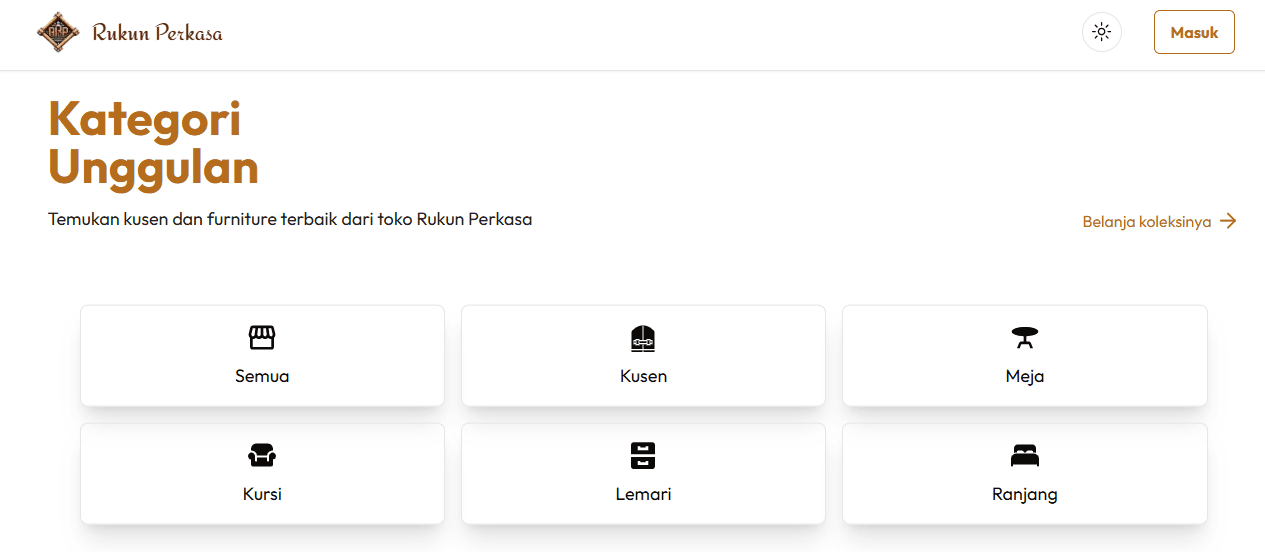Open the Belanja koleksinya link
1265x552 pixels.
coord(1147,222)
